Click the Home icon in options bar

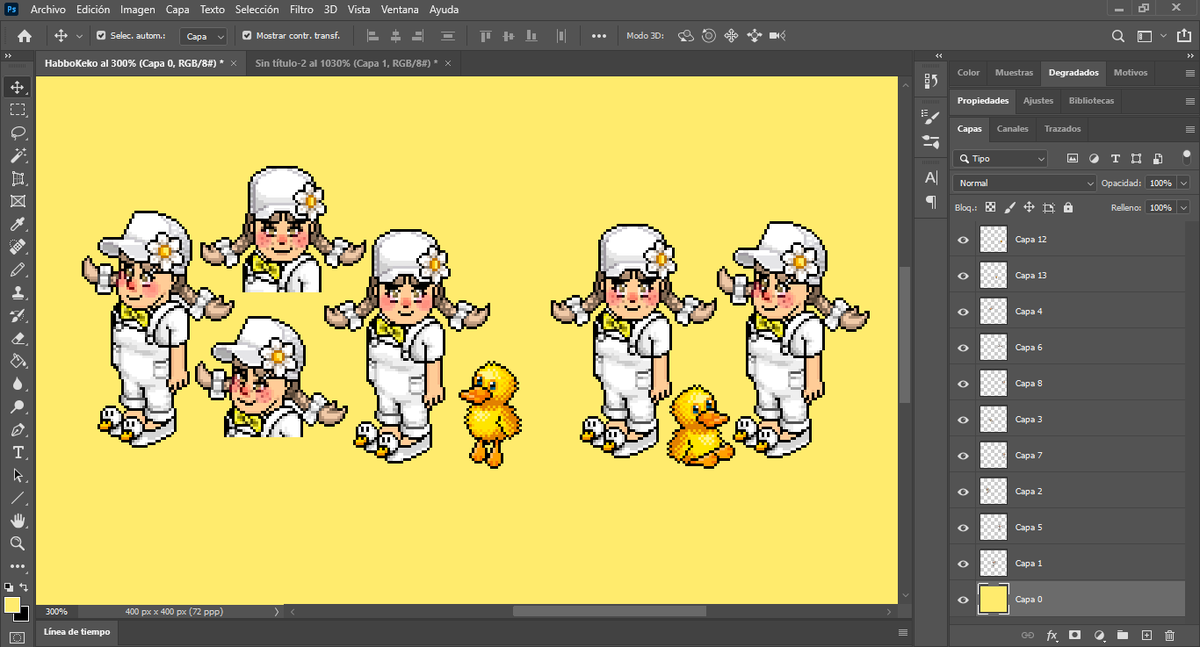pos(24,36)
